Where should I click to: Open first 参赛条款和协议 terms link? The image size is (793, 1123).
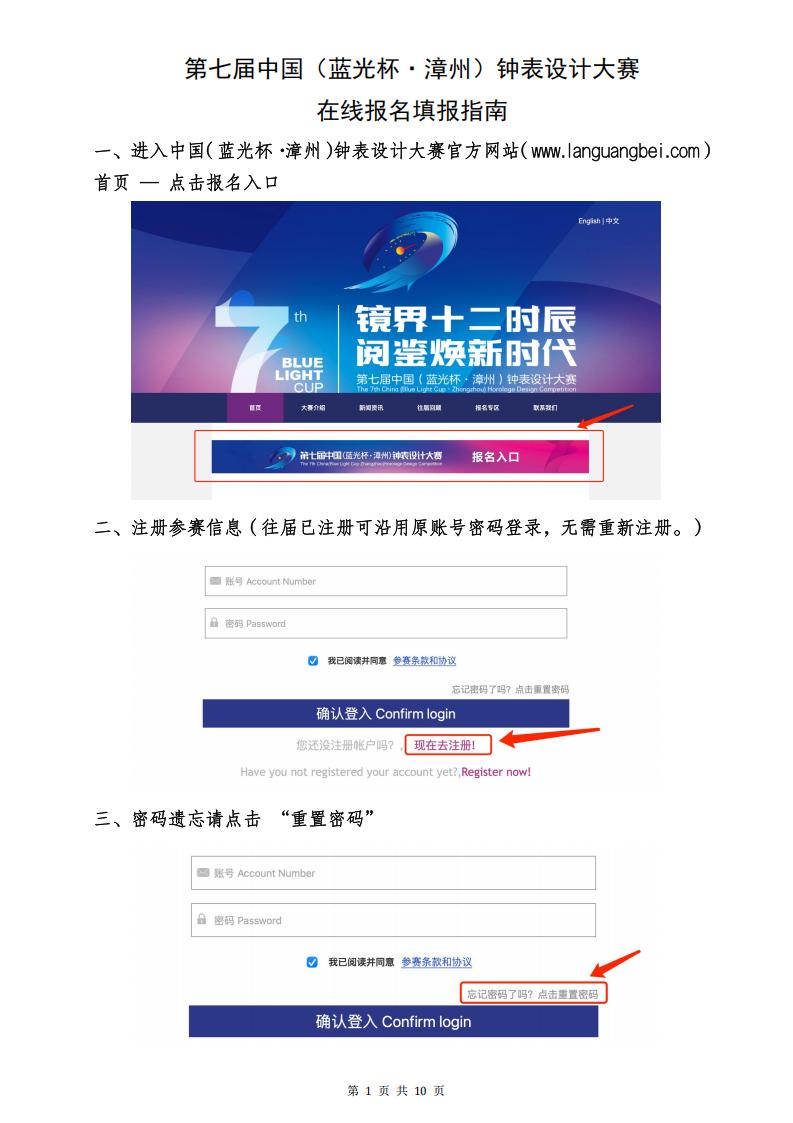click(424, 660)
